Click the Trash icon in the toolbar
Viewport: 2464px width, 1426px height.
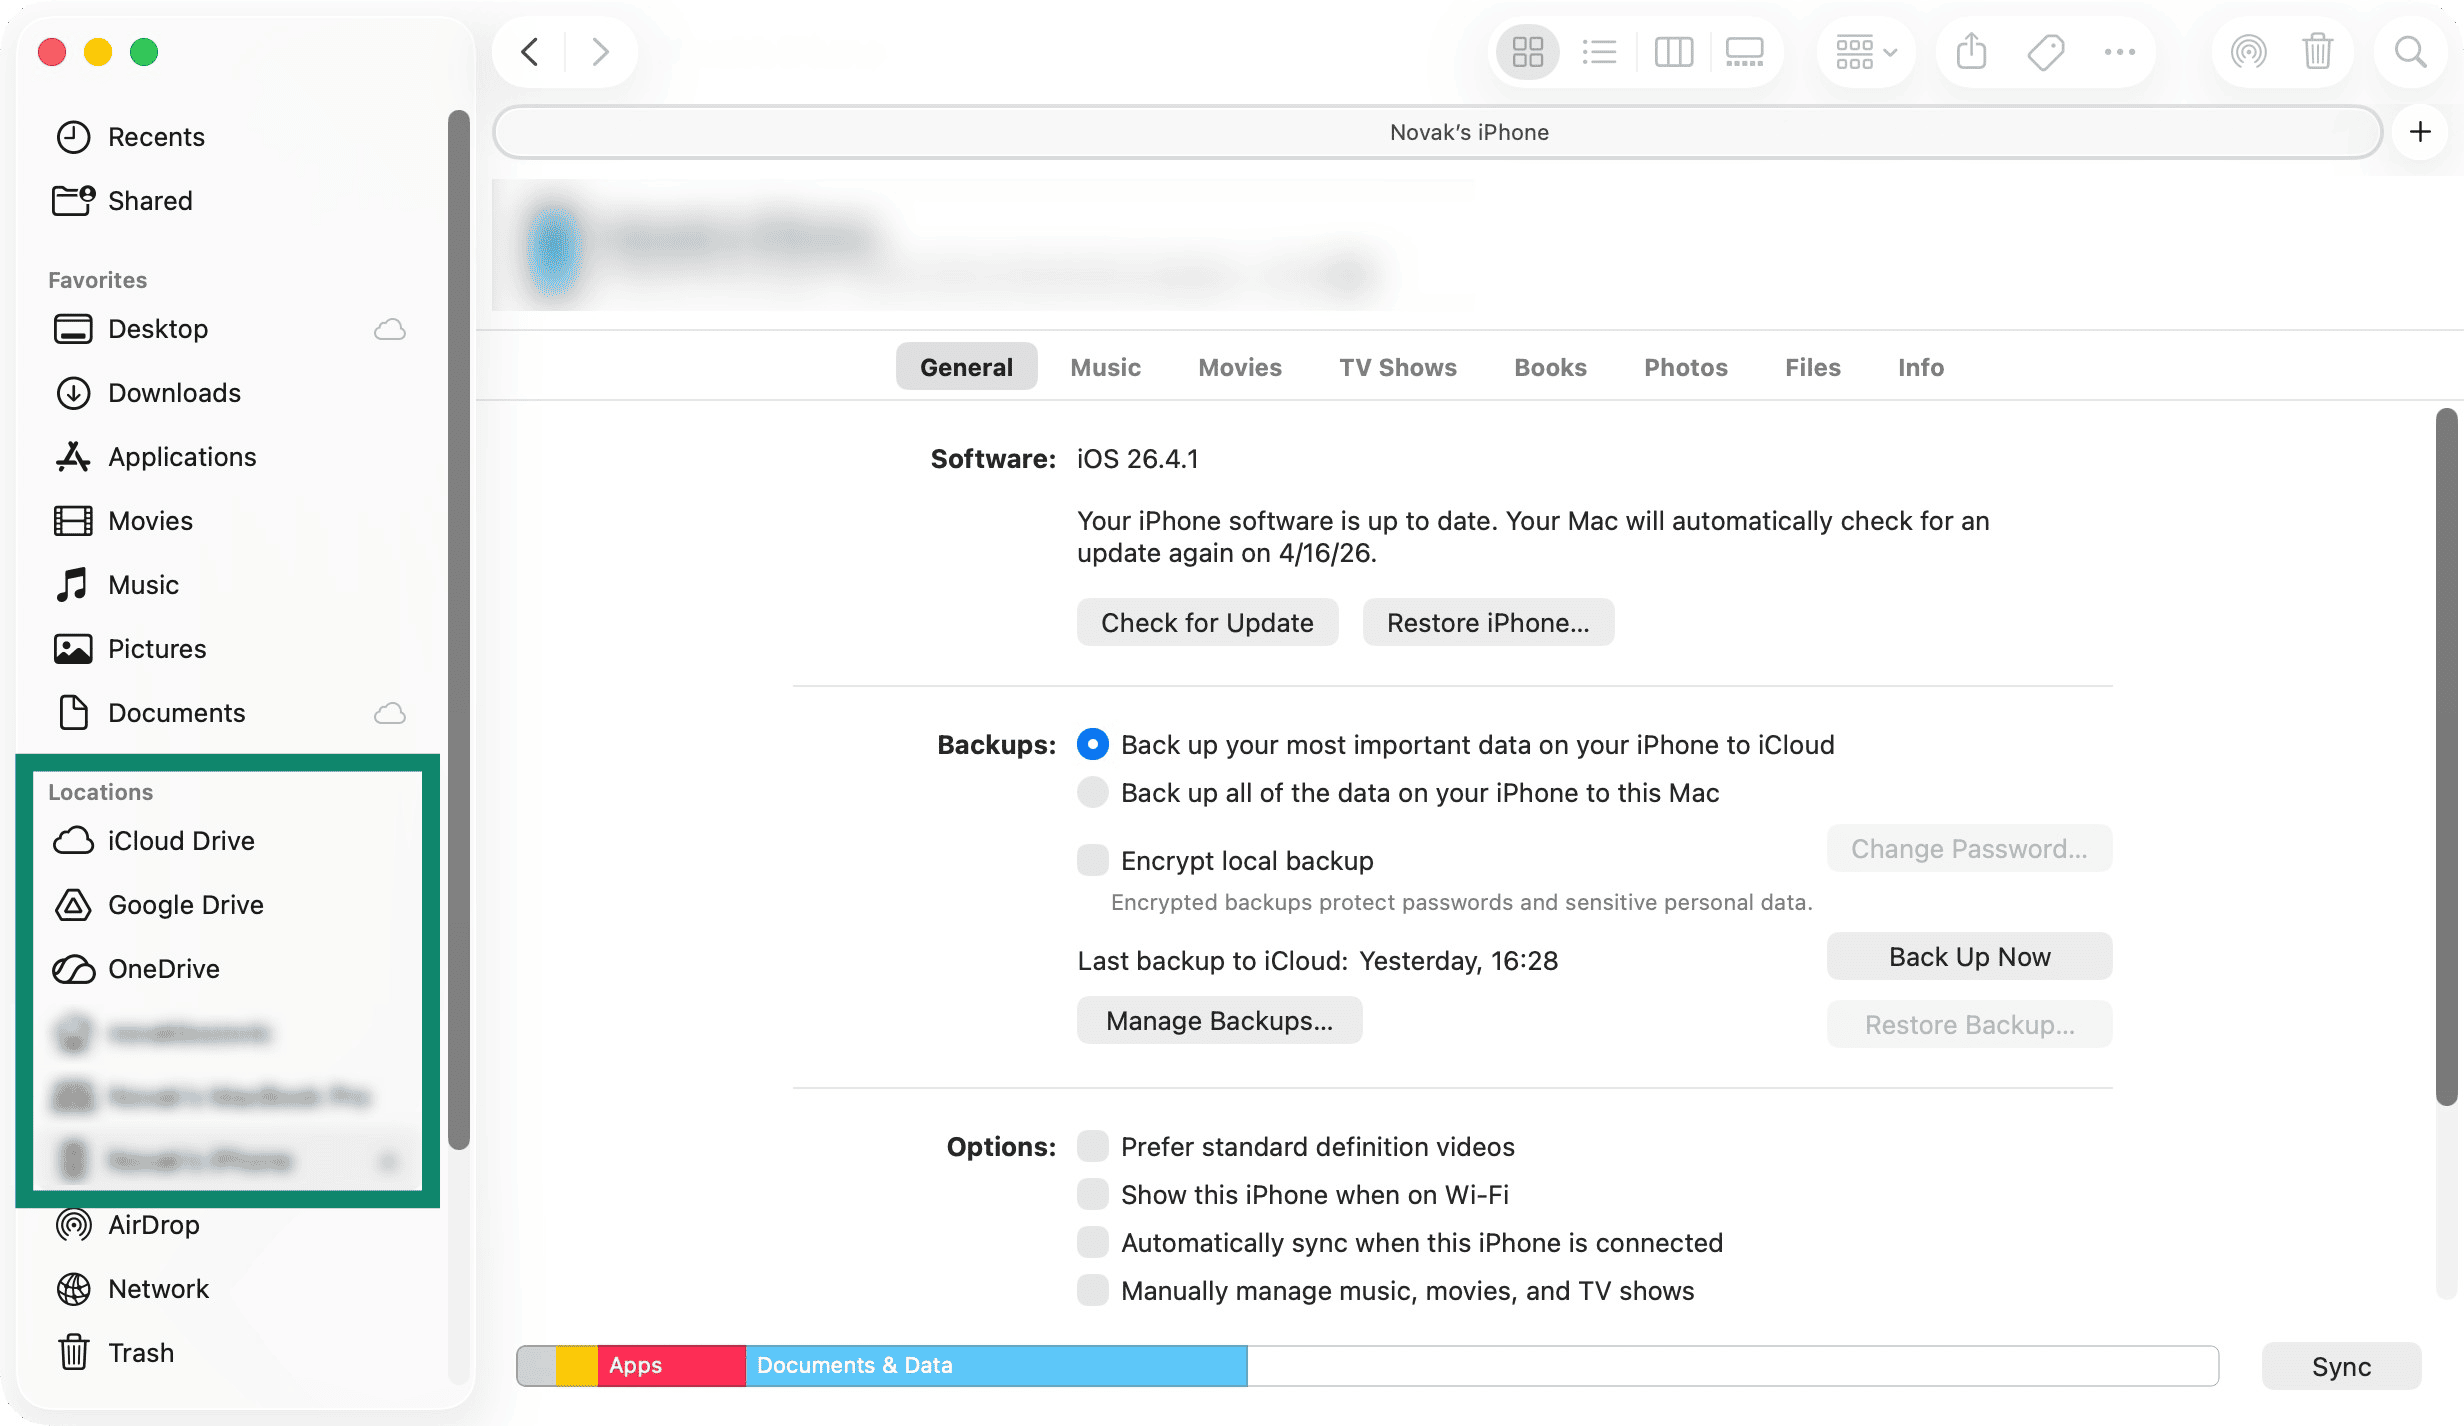click(x=2317, y=52)
